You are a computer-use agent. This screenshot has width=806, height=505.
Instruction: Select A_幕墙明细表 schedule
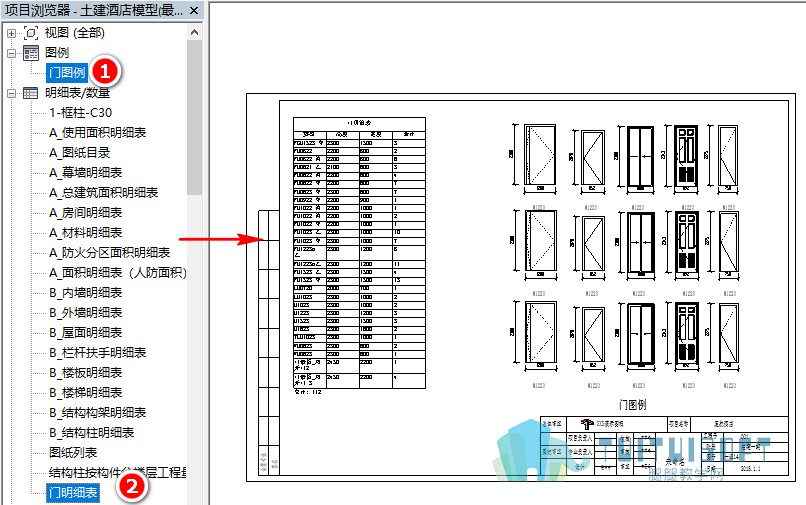[85, 173]
